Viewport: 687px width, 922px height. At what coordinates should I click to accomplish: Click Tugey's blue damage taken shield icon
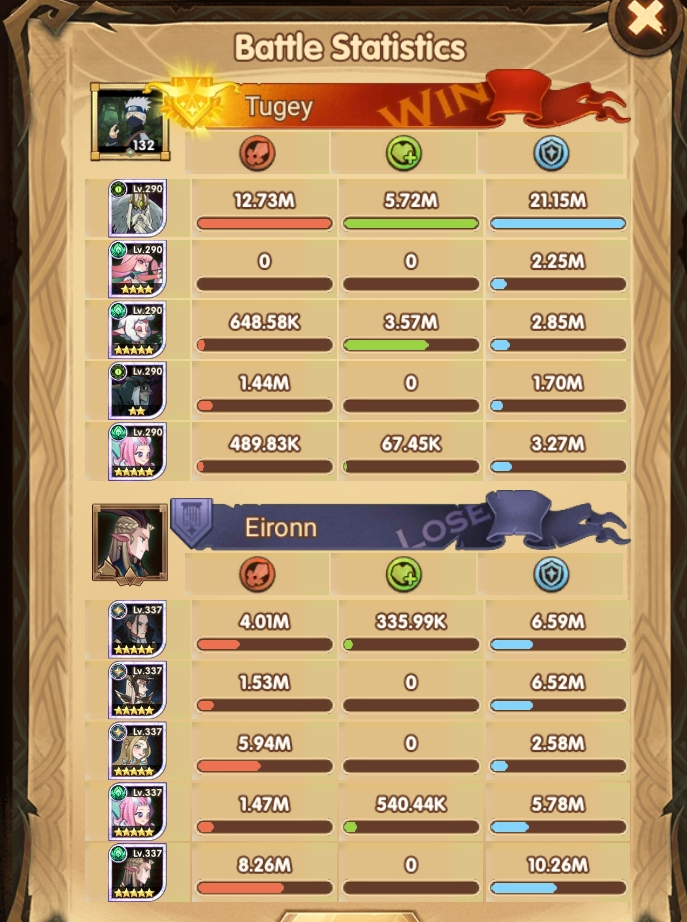click(551, 153)
